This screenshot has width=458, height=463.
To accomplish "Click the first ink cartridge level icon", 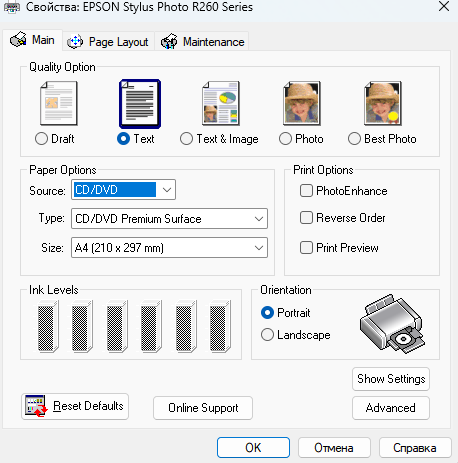I will tap(48, 326).
